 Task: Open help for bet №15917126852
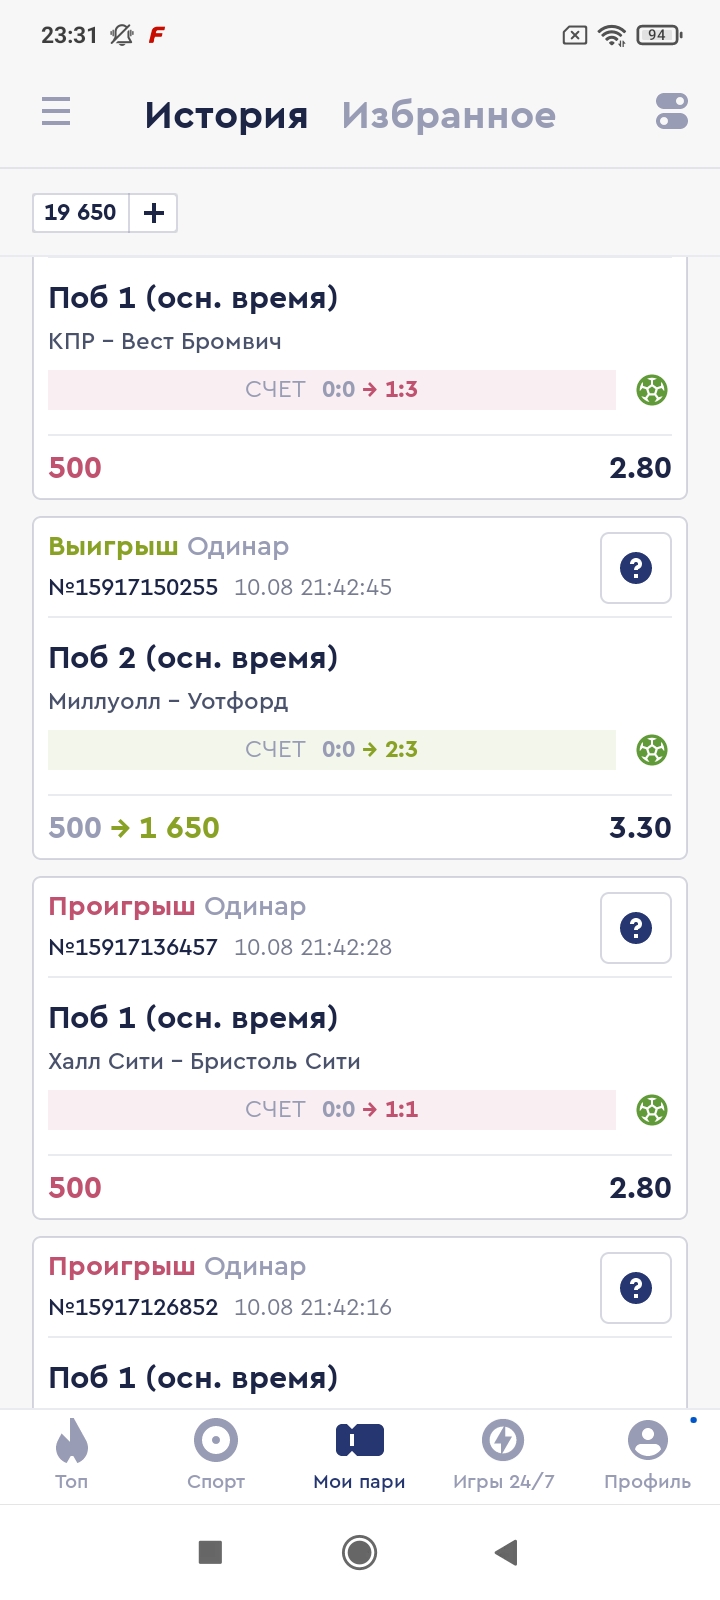[x=636, y=1288]
